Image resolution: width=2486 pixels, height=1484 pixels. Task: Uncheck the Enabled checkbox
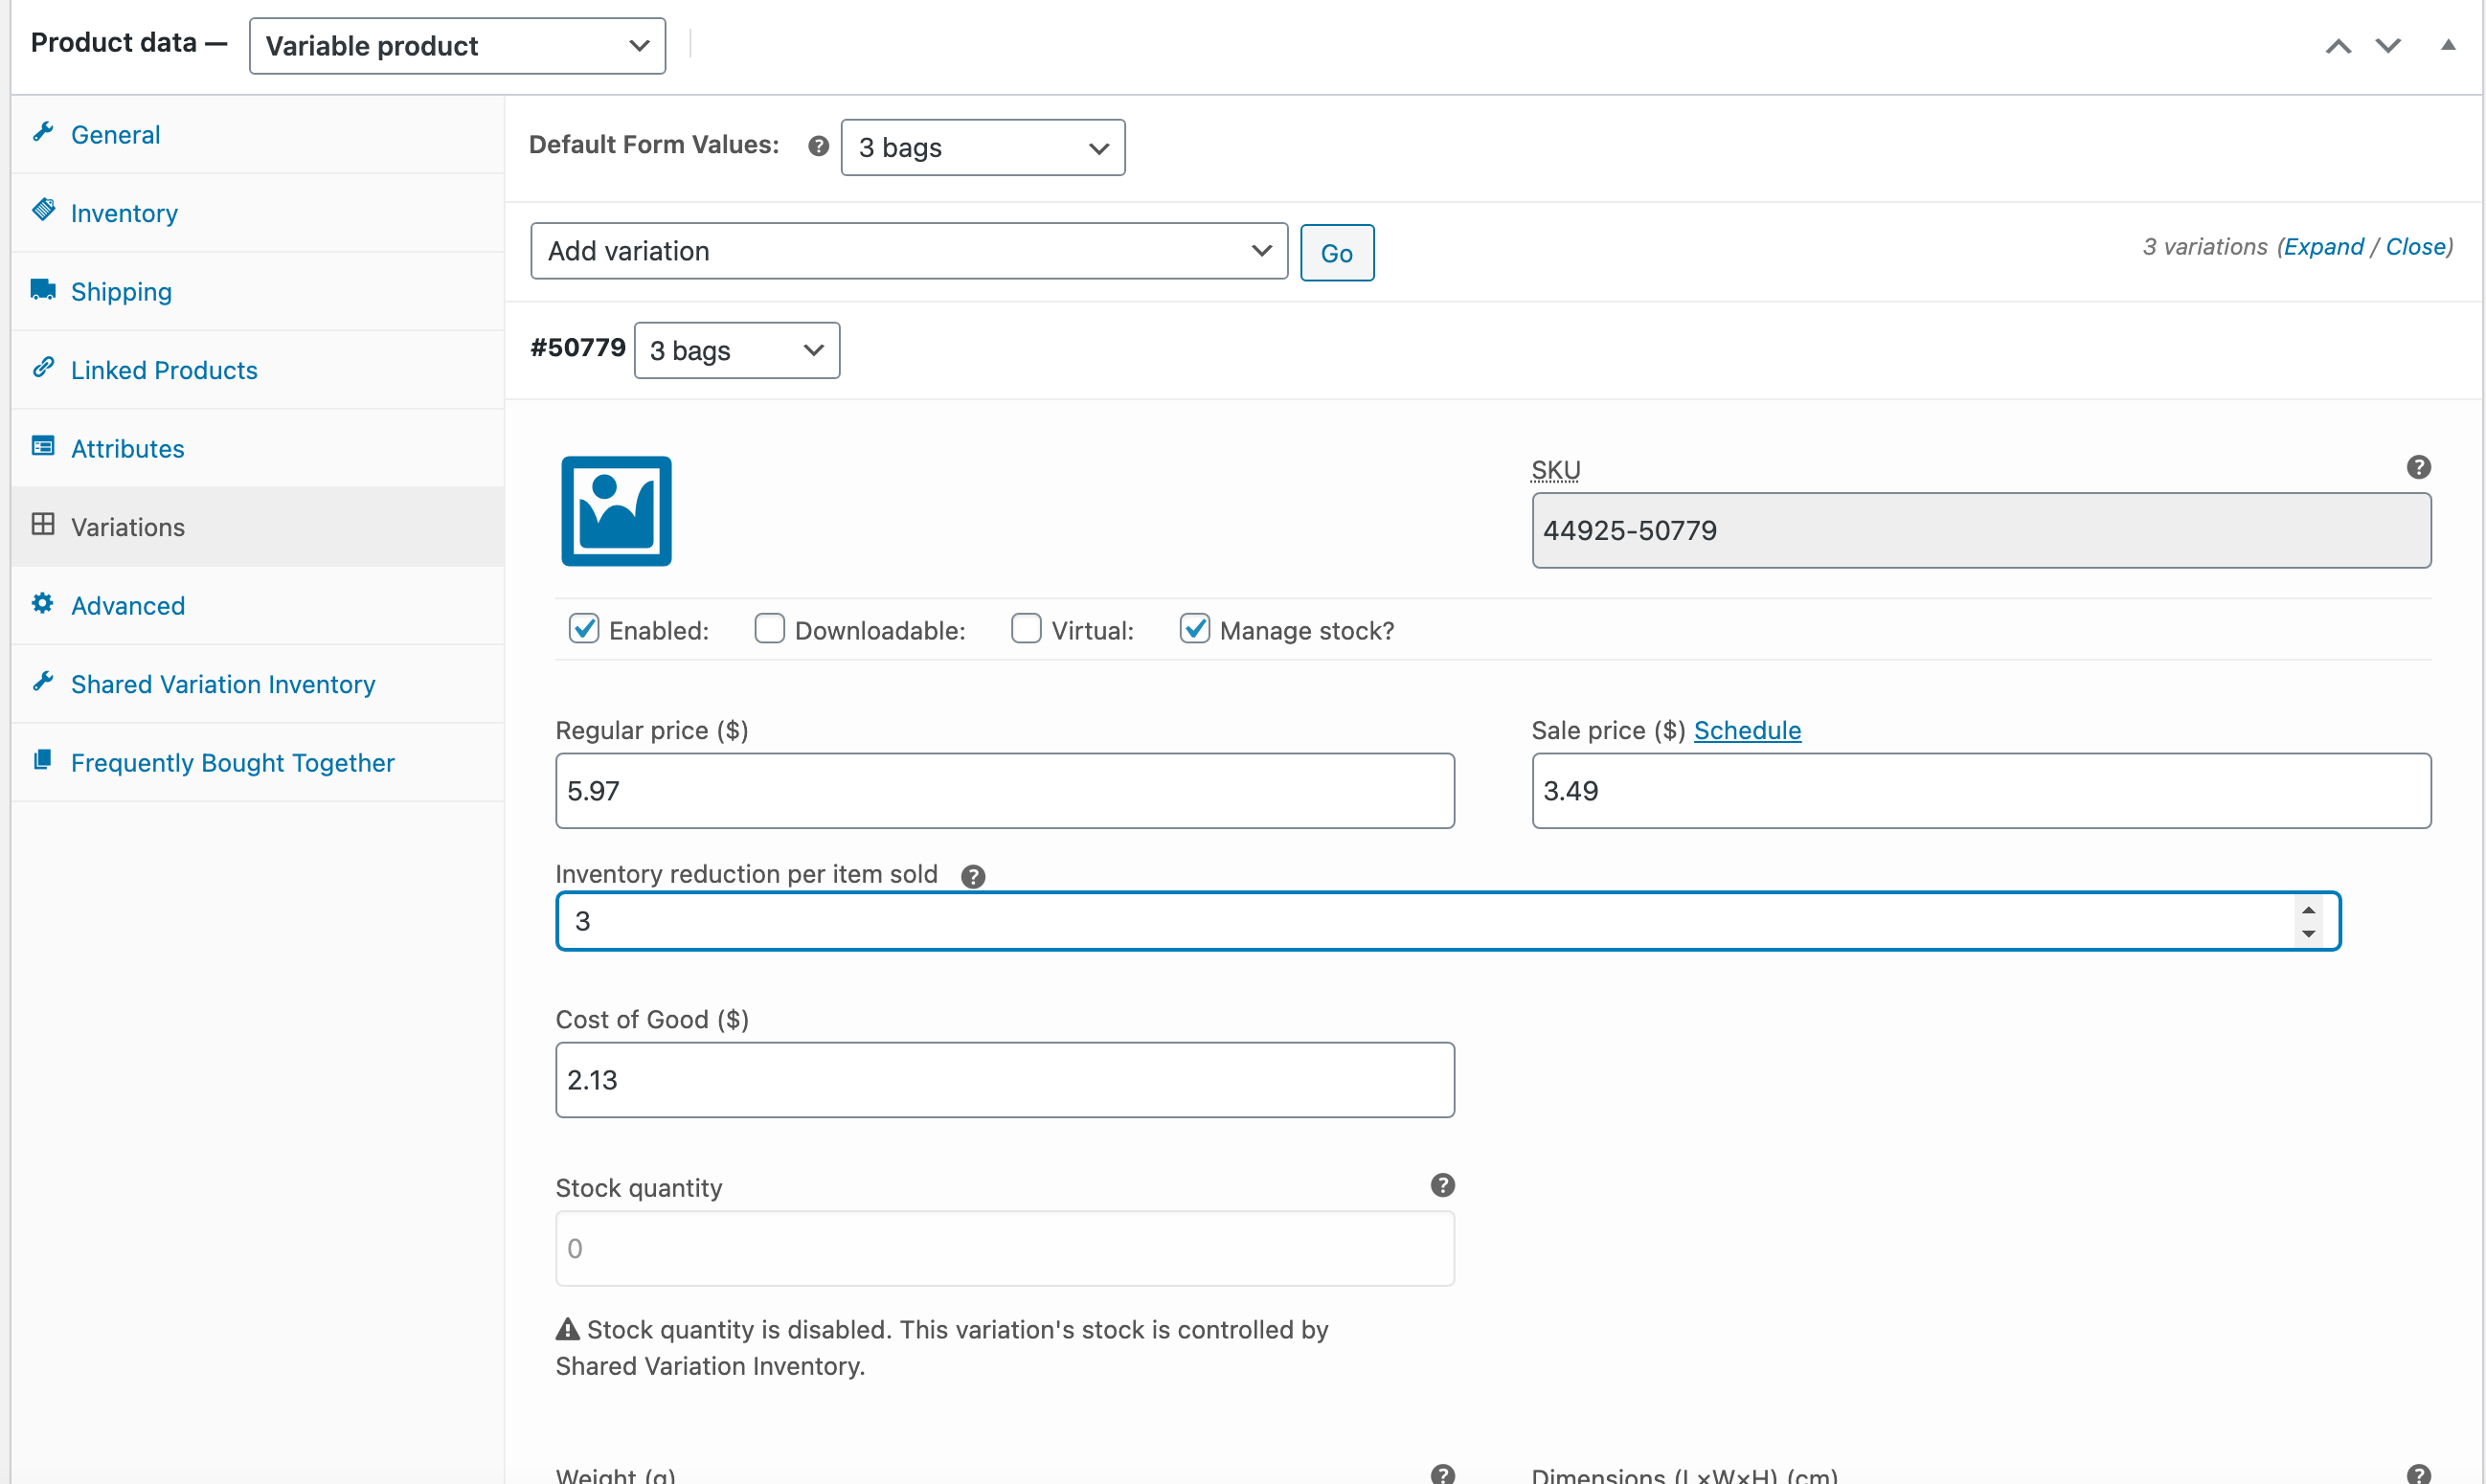(584, 629)
